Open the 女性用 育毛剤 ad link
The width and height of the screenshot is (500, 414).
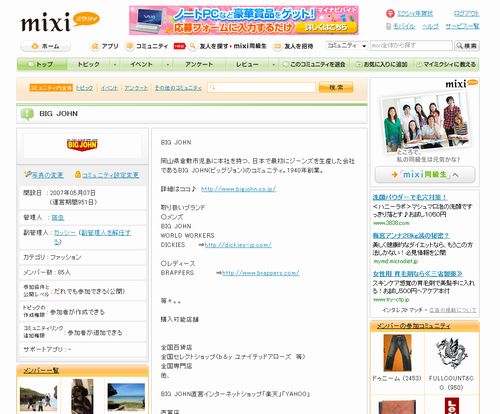click(x=417, y=274)
